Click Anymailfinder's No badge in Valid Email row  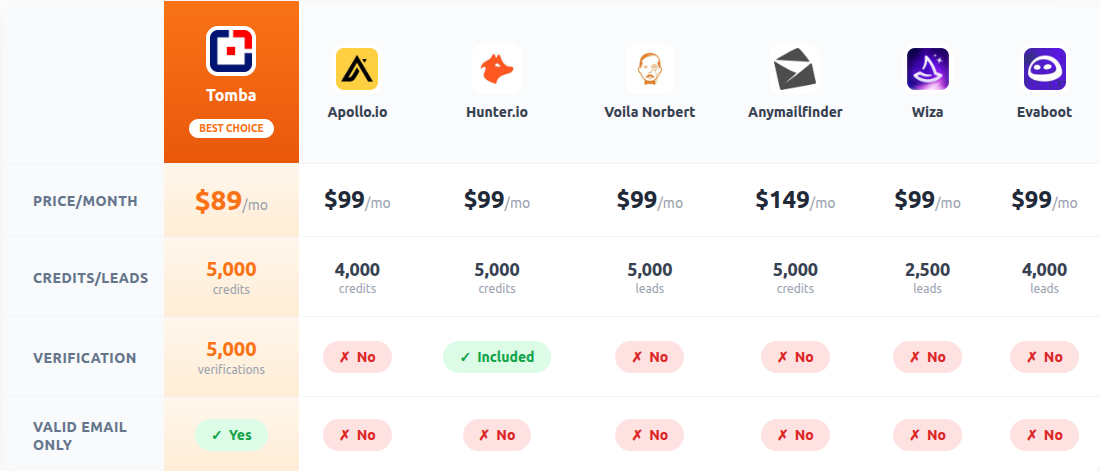coord(795,435)
